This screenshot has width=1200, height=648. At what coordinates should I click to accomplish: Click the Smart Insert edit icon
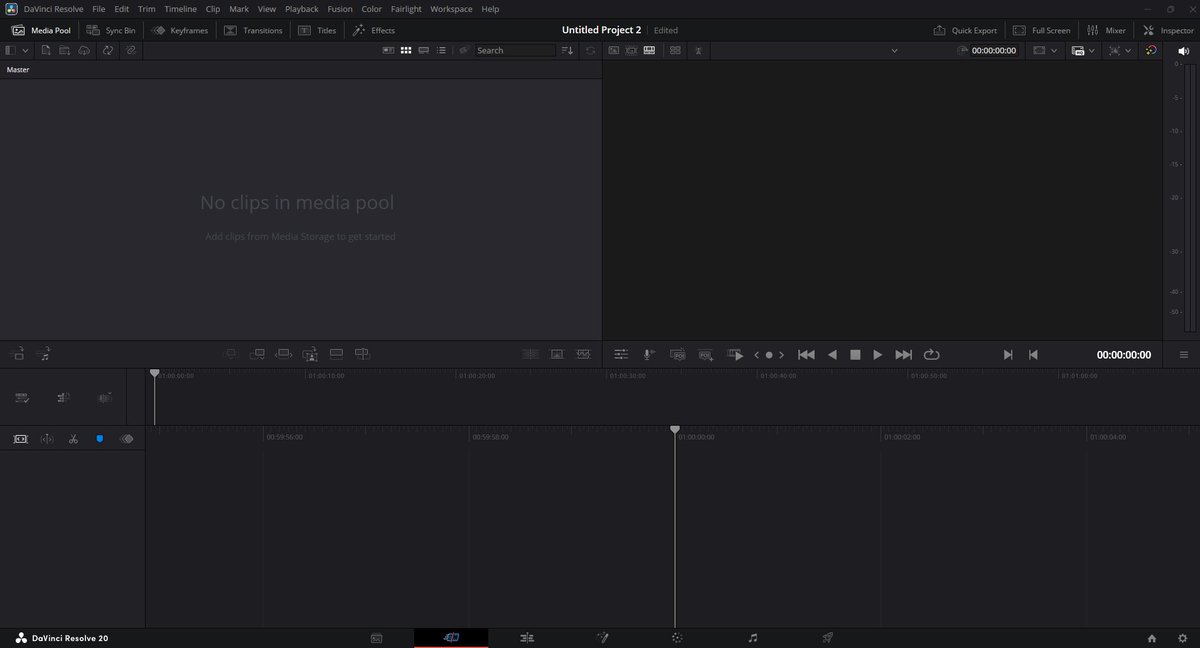click(231, 354)
